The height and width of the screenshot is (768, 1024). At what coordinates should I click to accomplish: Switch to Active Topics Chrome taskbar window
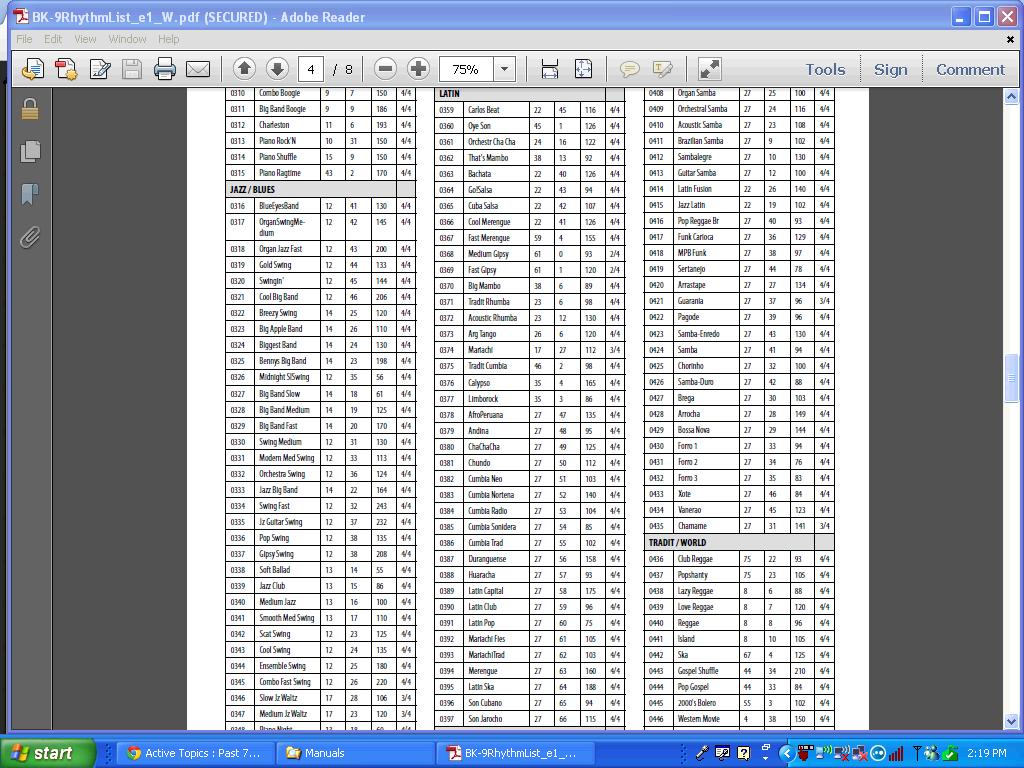pyautogui.click(x=195, y=753)
